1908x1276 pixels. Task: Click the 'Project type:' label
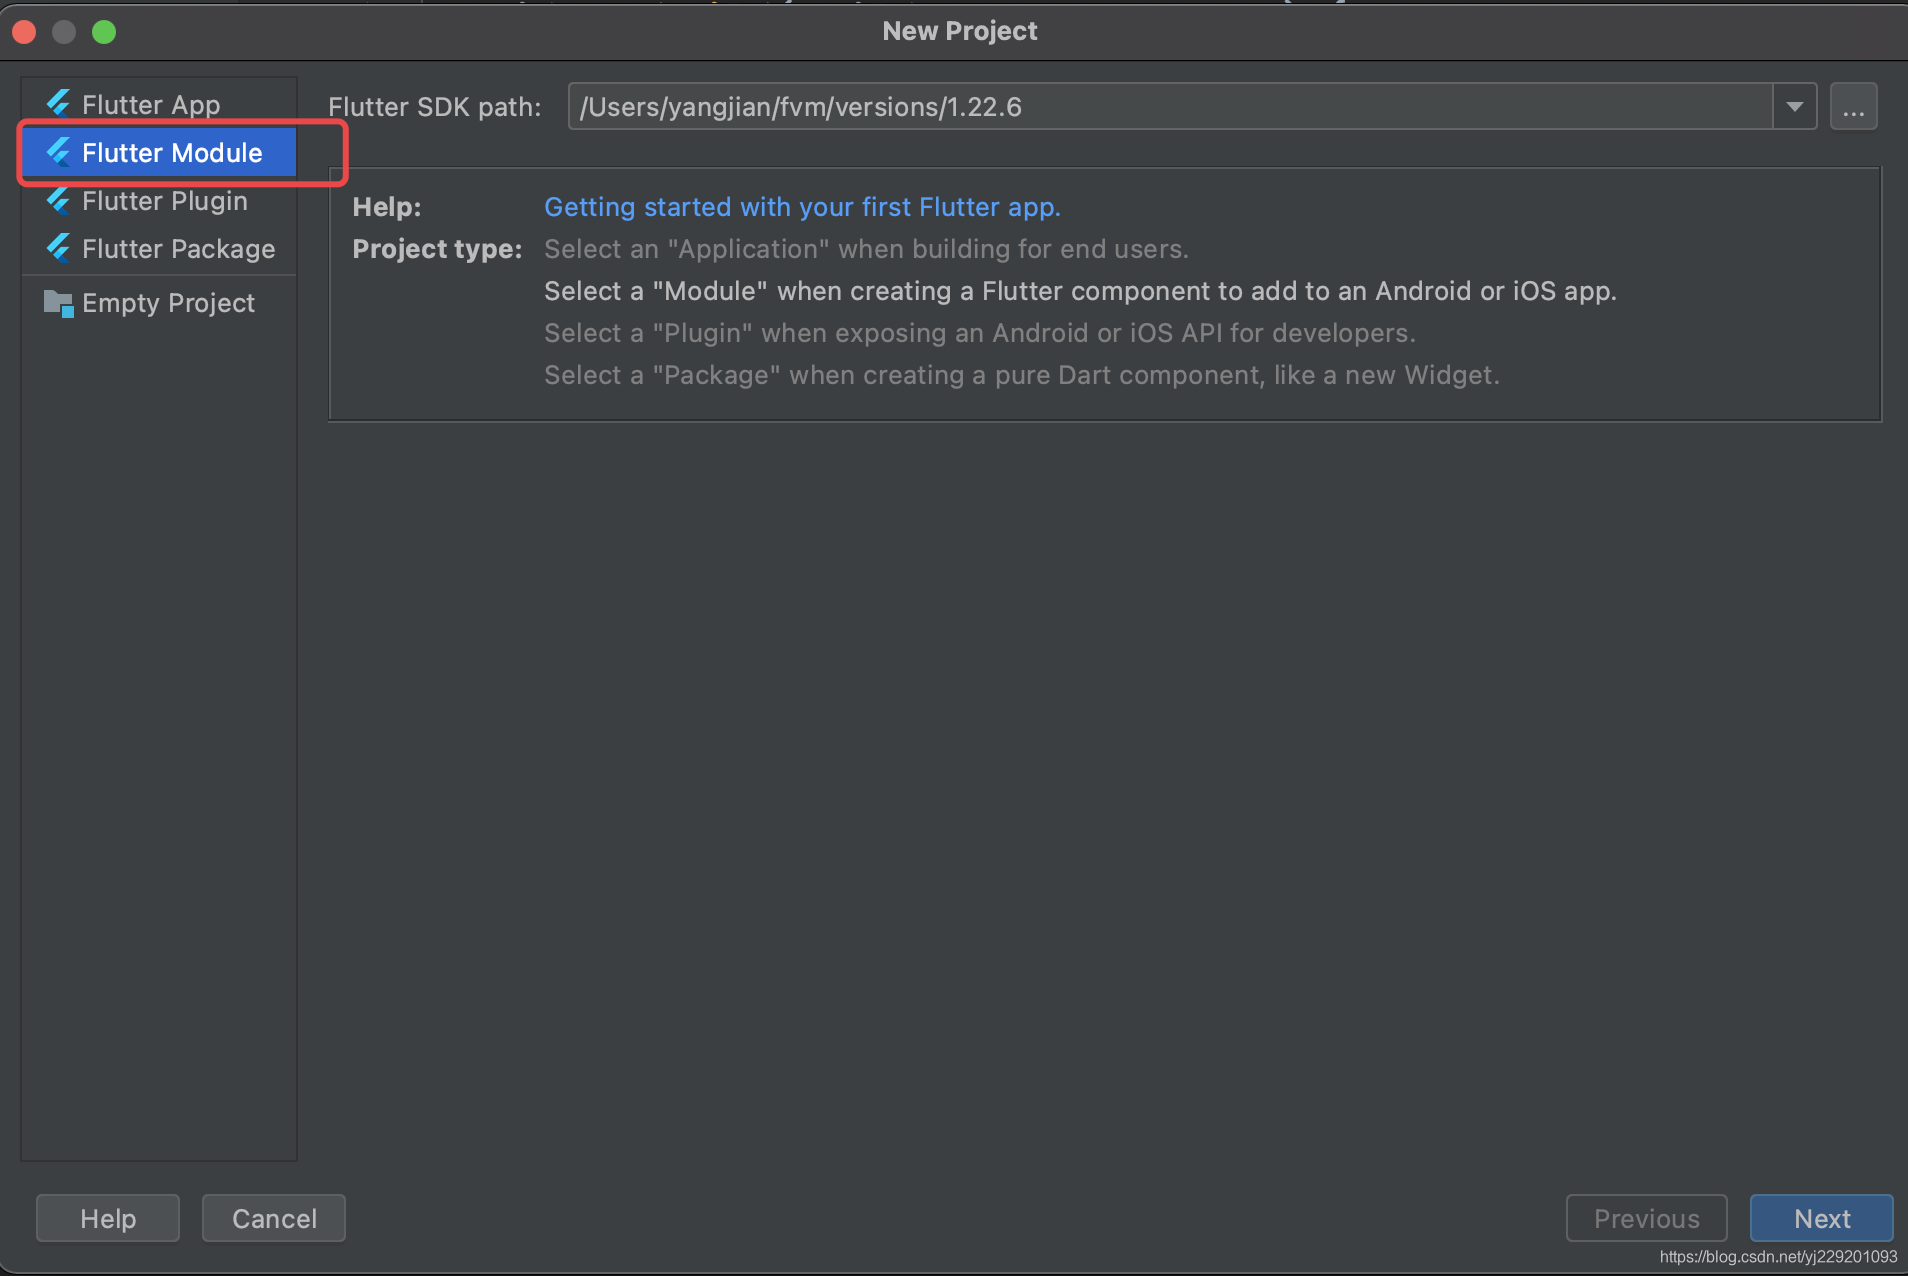pos(437,249)
